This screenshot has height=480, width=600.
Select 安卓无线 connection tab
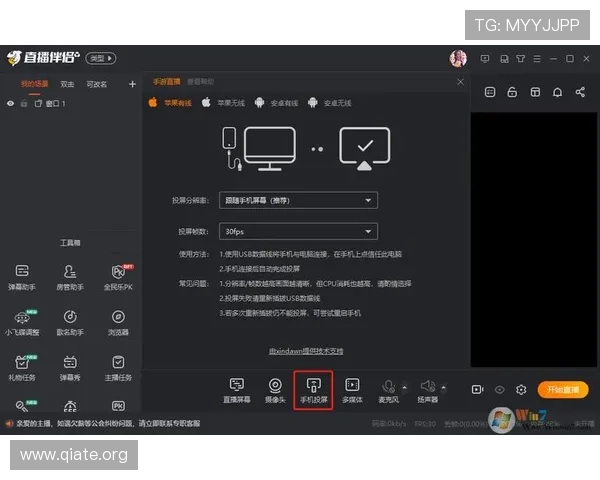(x=329, y=103)
